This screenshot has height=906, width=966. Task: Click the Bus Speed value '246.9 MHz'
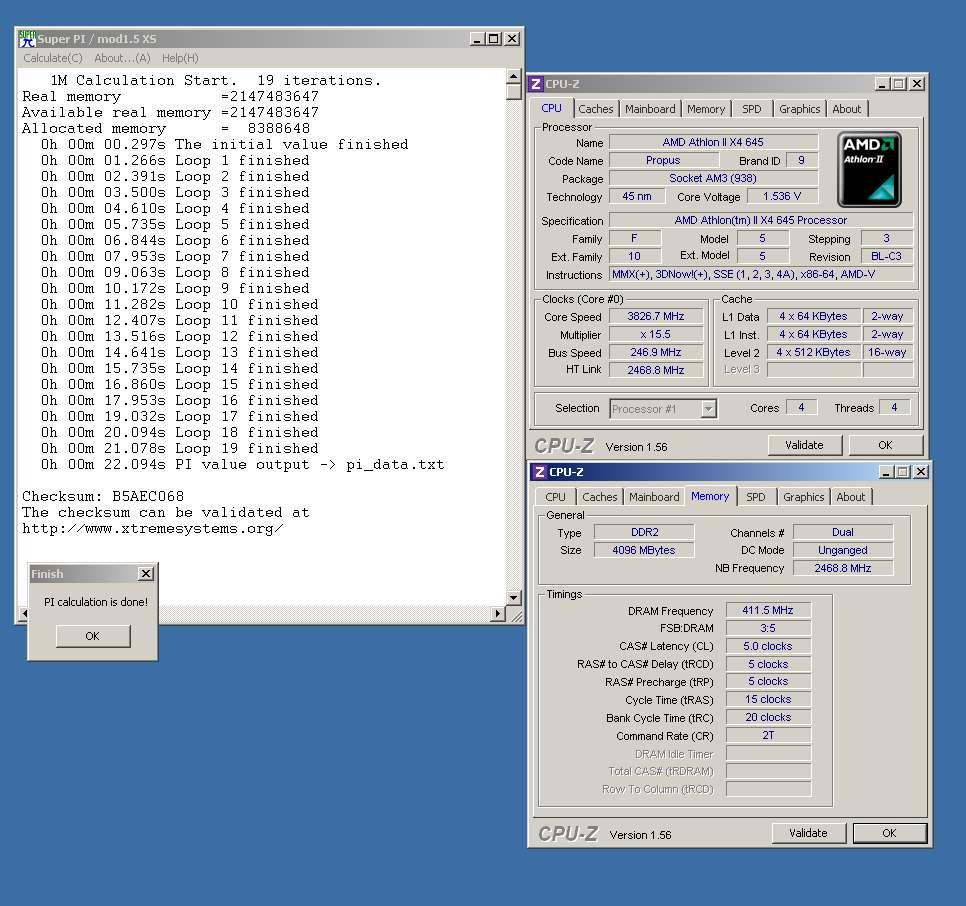656,352
